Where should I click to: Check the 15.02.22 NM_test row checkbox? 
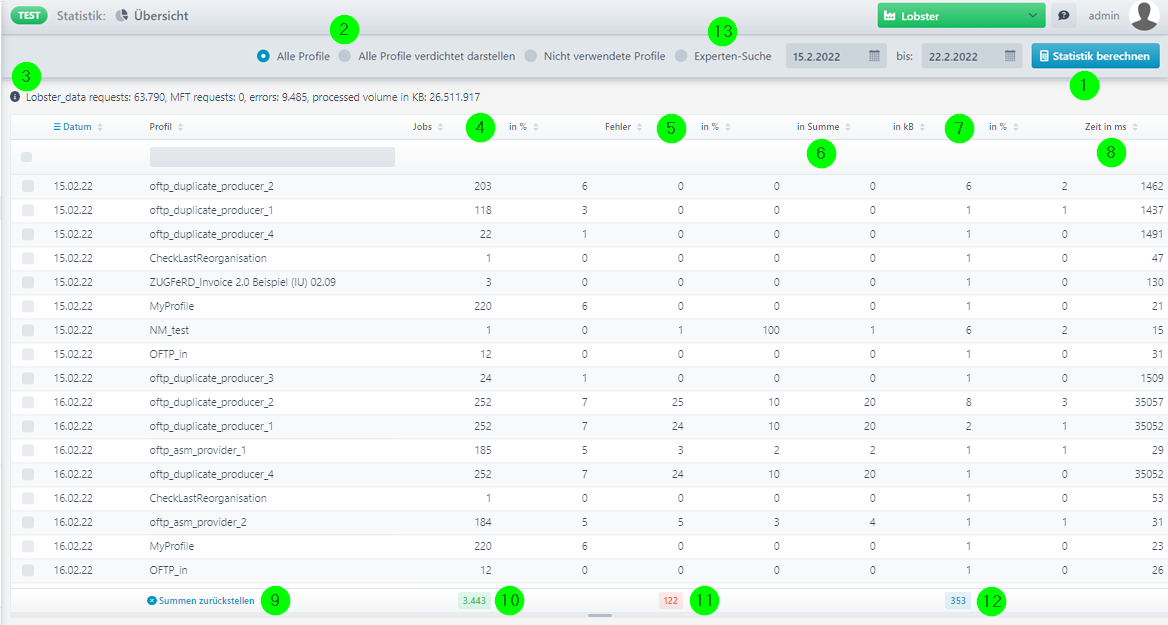[x=28, y=330]
